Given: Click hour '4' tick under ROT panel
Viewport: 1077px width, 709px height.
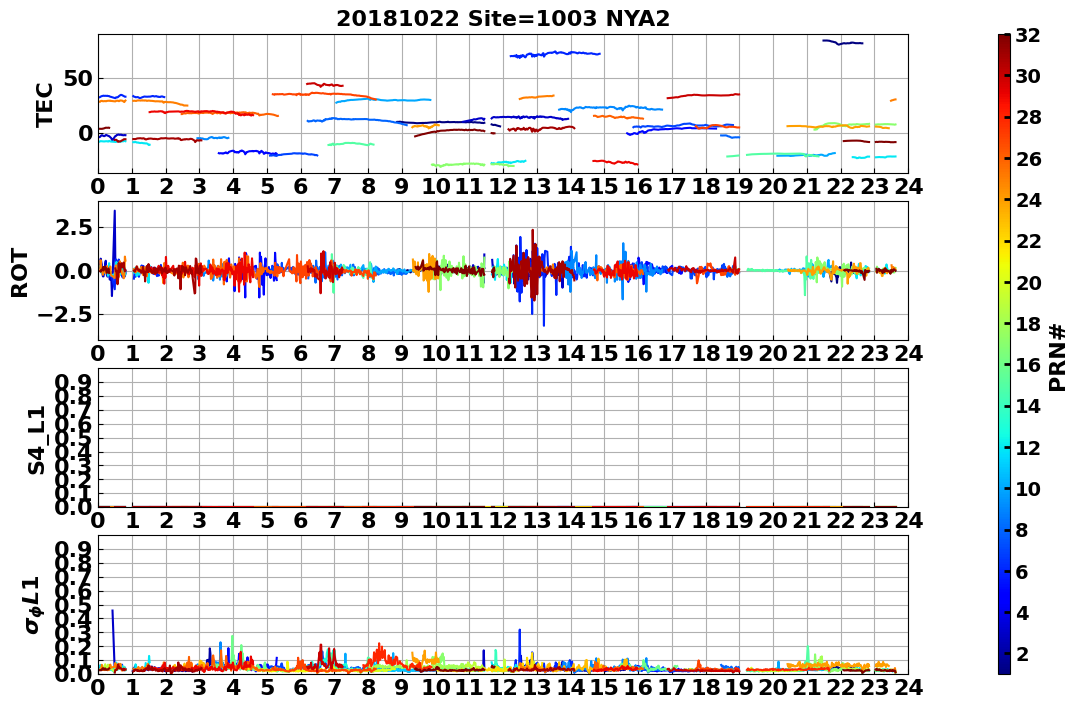Looking at the screenshot, I should tap(234, 353).
